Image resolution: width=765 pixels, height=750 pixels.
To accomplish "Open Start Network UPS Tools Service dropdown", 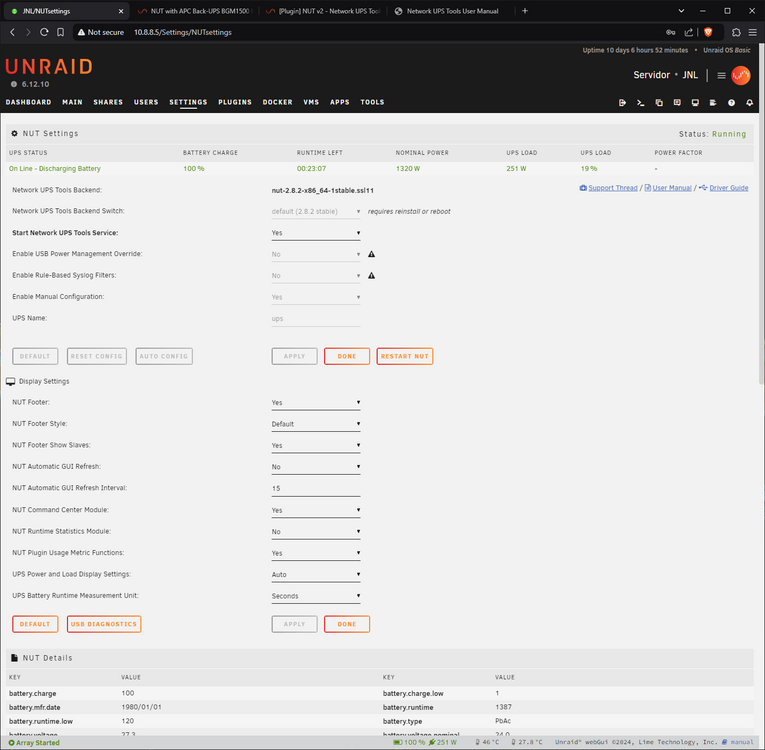I will [x=316, y=233].
